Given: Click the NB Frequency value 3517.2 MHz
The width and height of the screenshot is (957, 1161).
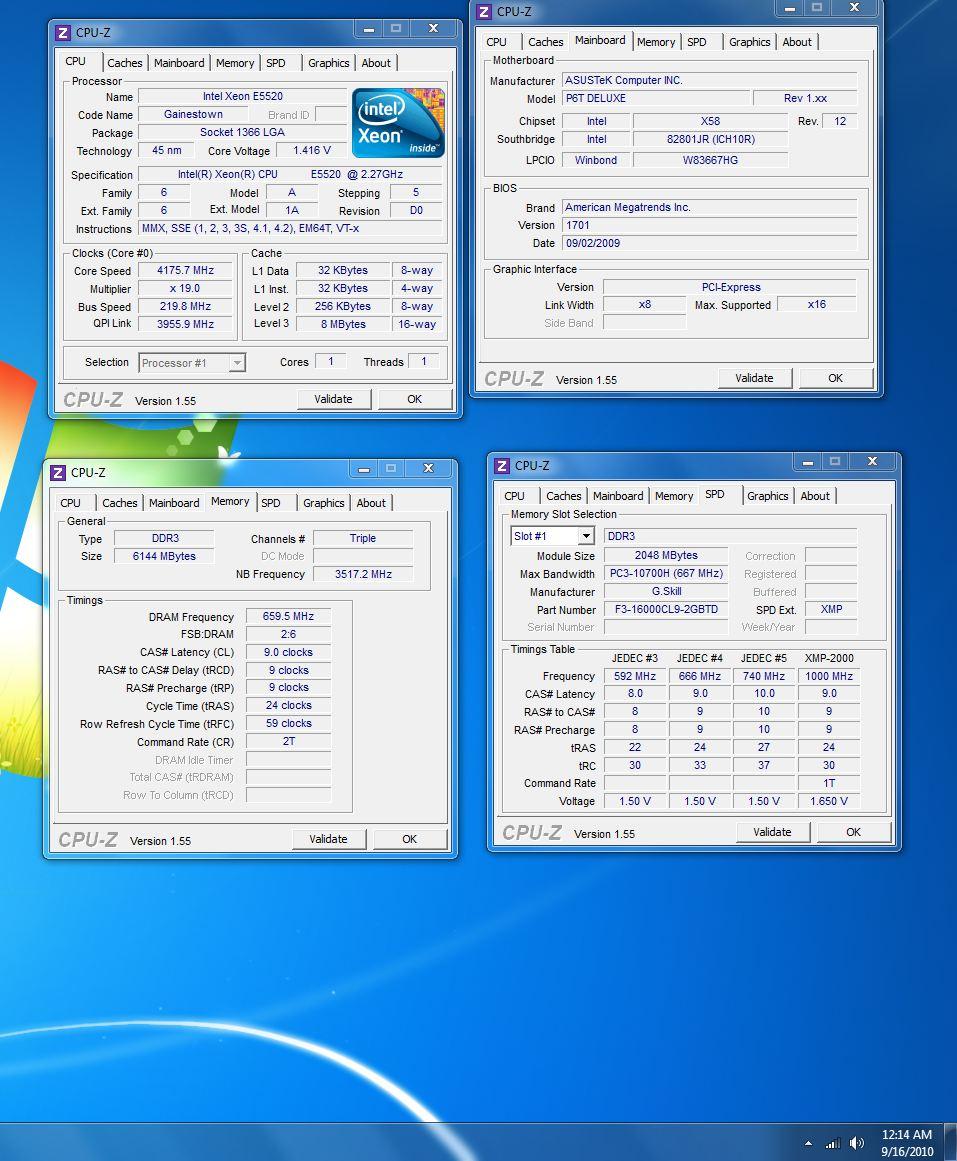Looking at the screenshot, I should pyautogui.click(x=363, y=575).
